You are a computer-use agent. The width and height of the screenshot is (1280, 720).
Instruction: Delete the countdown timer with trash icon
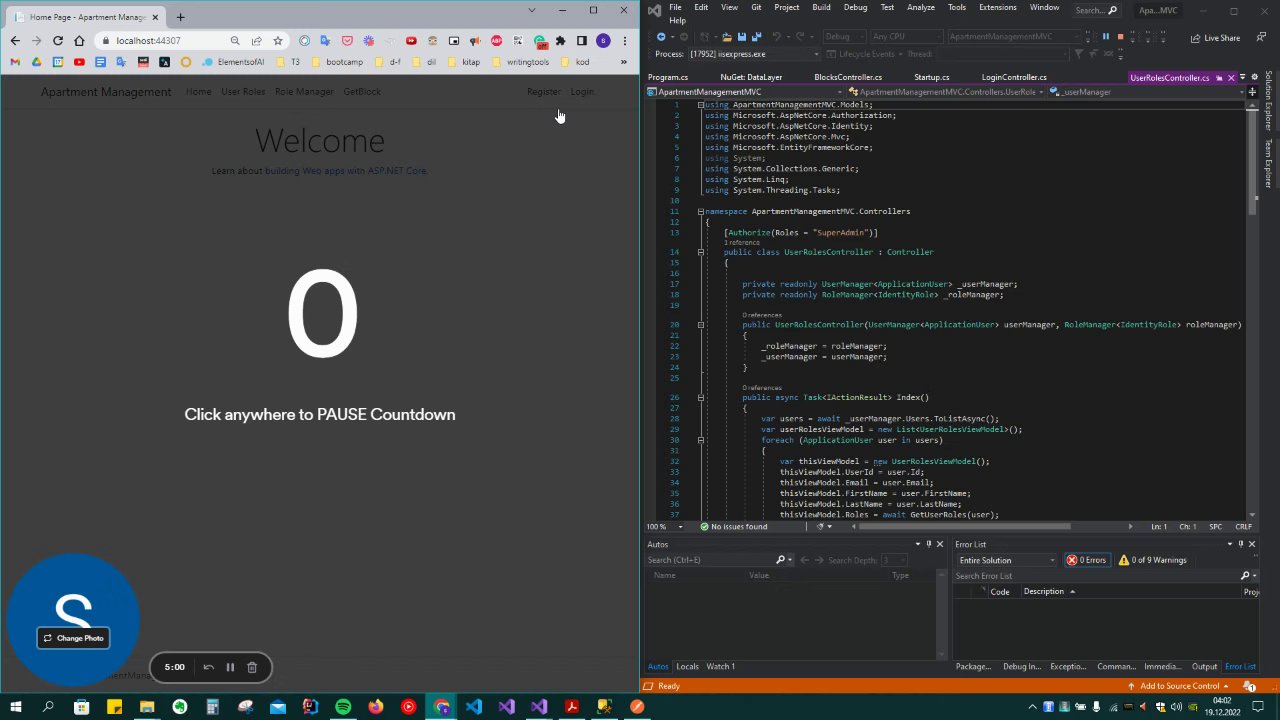(x=252, y=667)
